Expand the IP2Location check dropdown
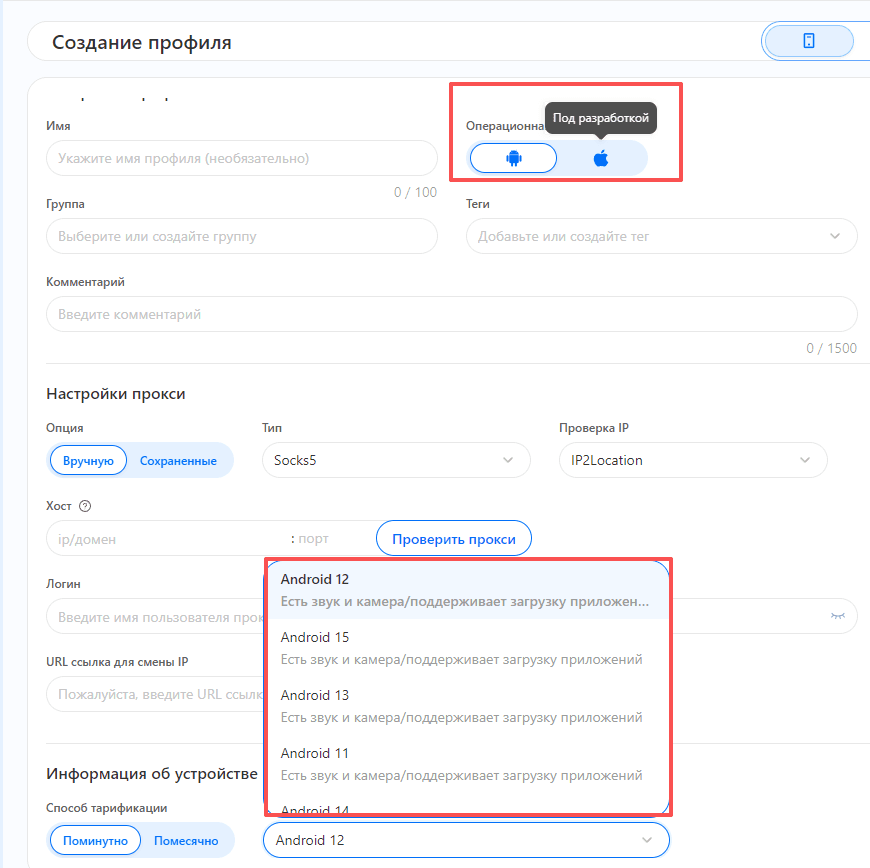Screen dimensions: 870x868 pyautogui.click(x=692, y=460)
